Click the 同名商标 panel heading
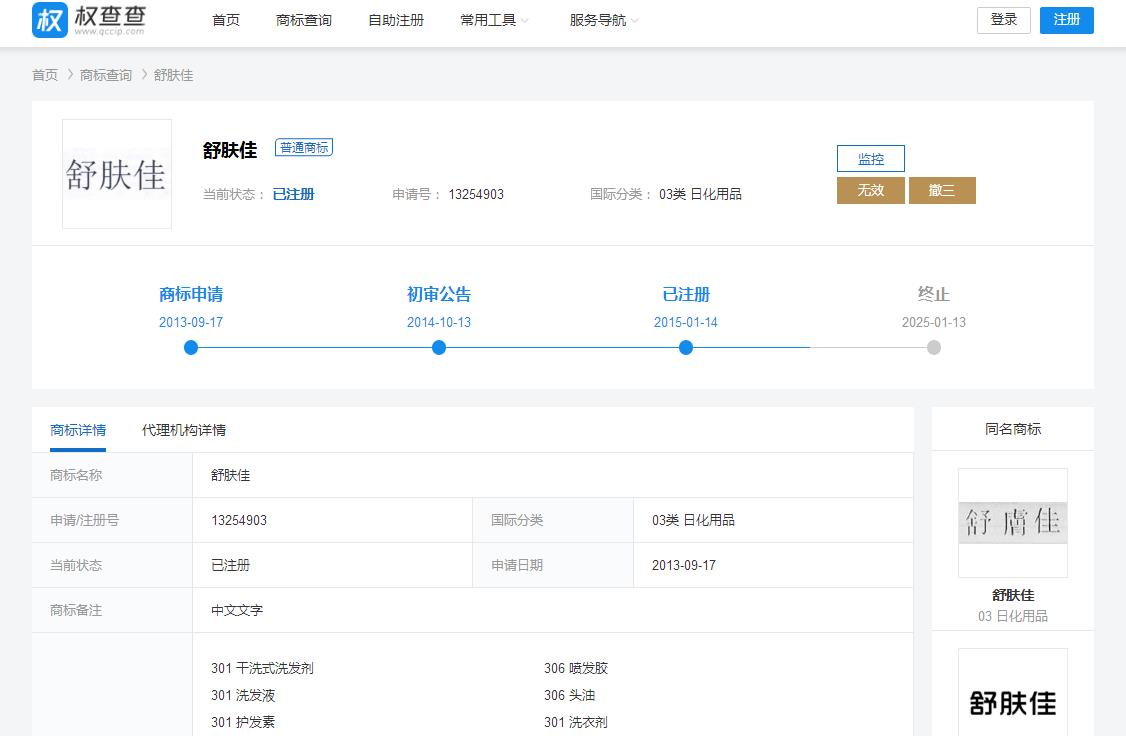This screenshot has width=1126, height=736. pos(1013,429)
